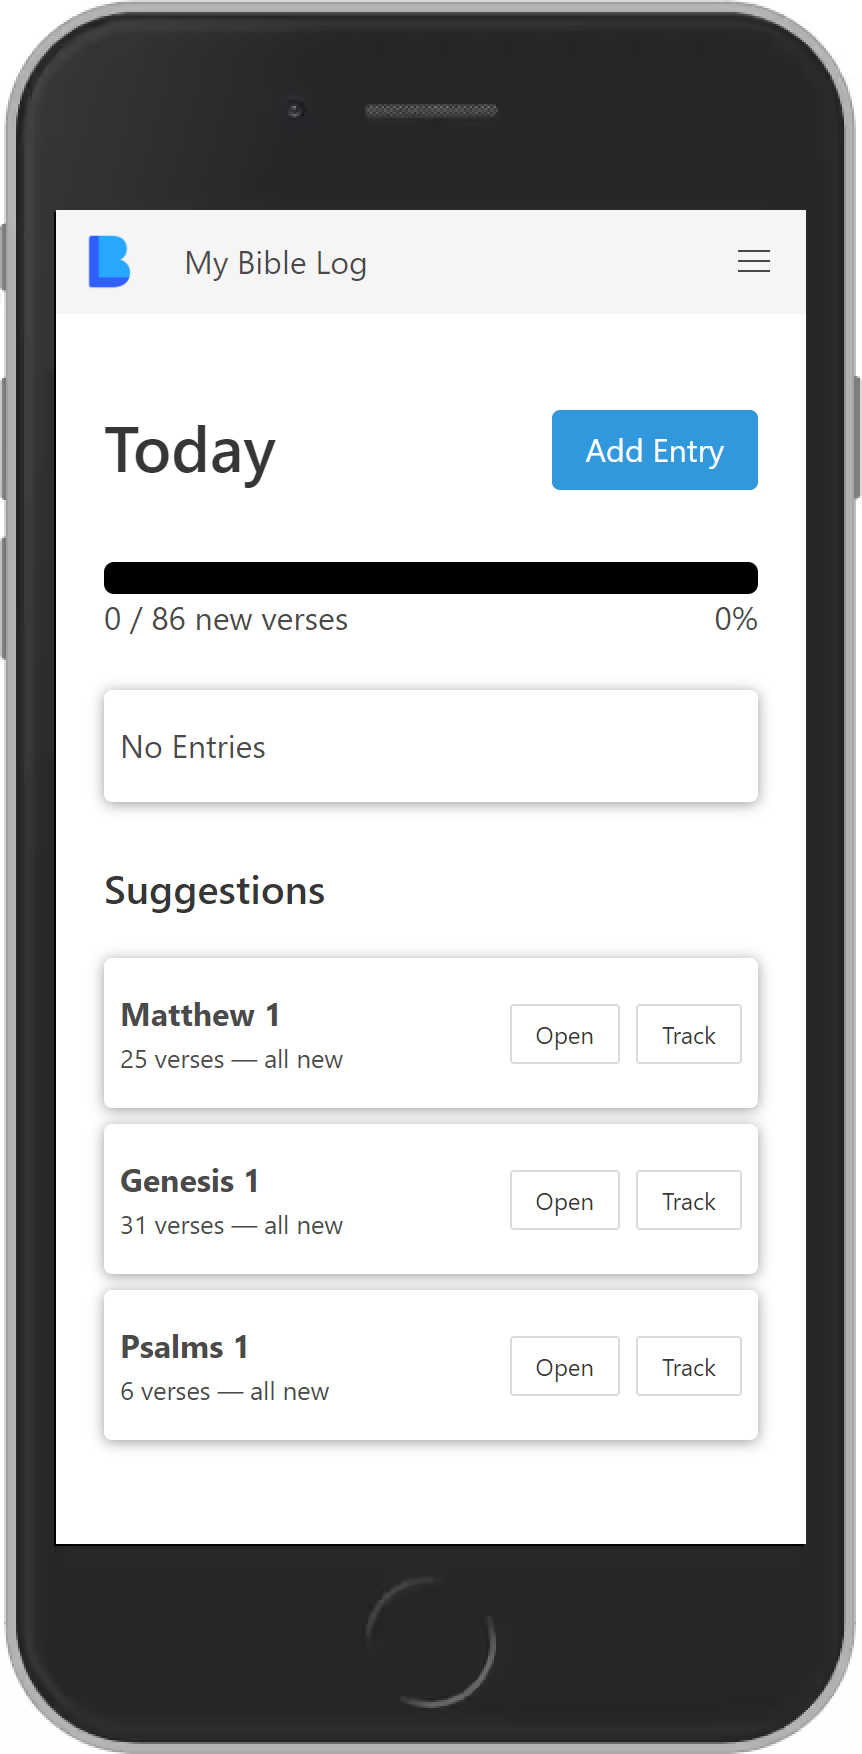Screen dimensions: 862x1754
Task: Select the My Bible Log title
Action: click(x=275, y=263)
